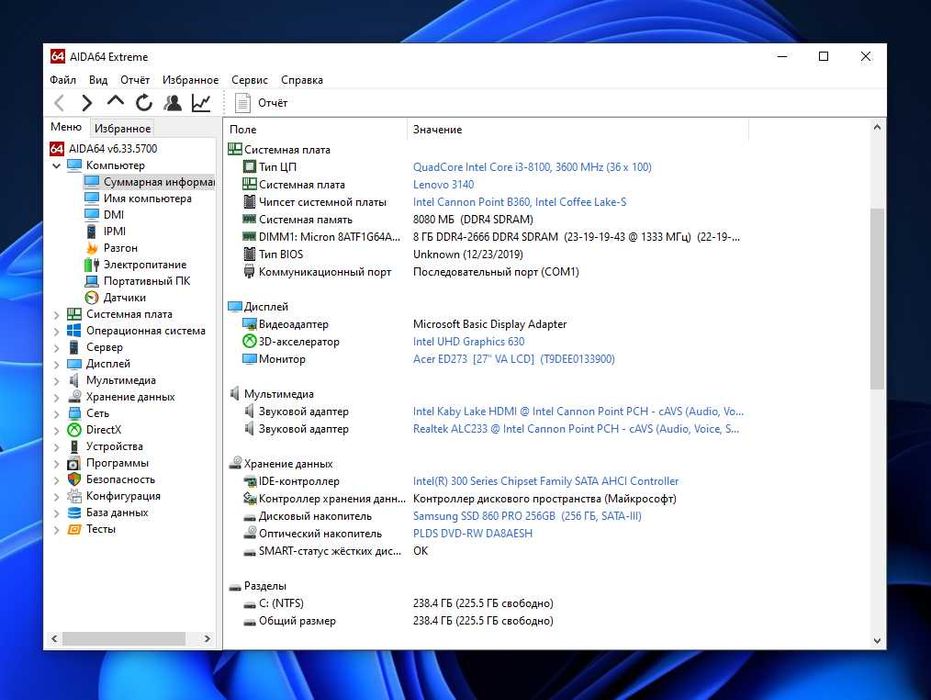Select Портативный ПК laptop item
The height and width of the screenshot is (700, 931).
point(138,281)
